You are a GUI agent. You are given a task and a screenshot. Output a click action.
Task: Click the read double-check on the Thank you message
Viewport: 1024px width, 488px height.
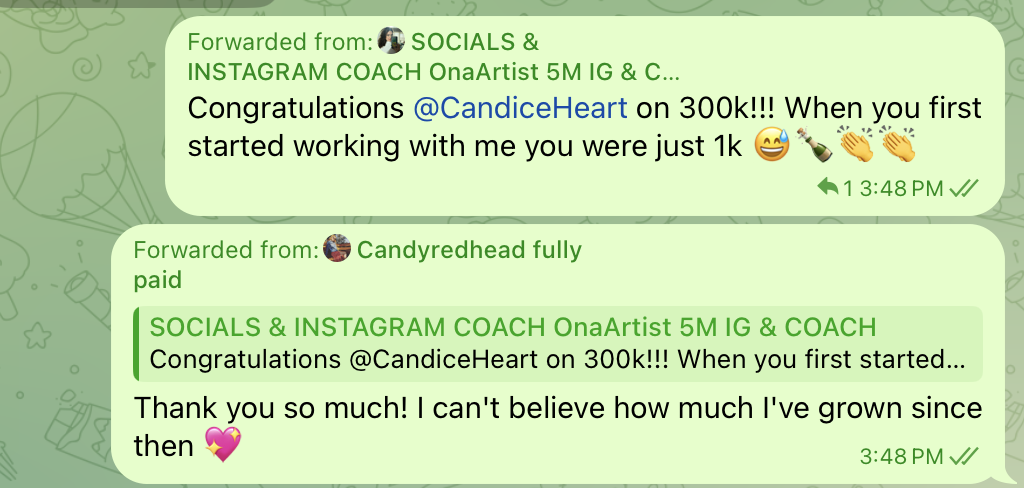[963, 456]
